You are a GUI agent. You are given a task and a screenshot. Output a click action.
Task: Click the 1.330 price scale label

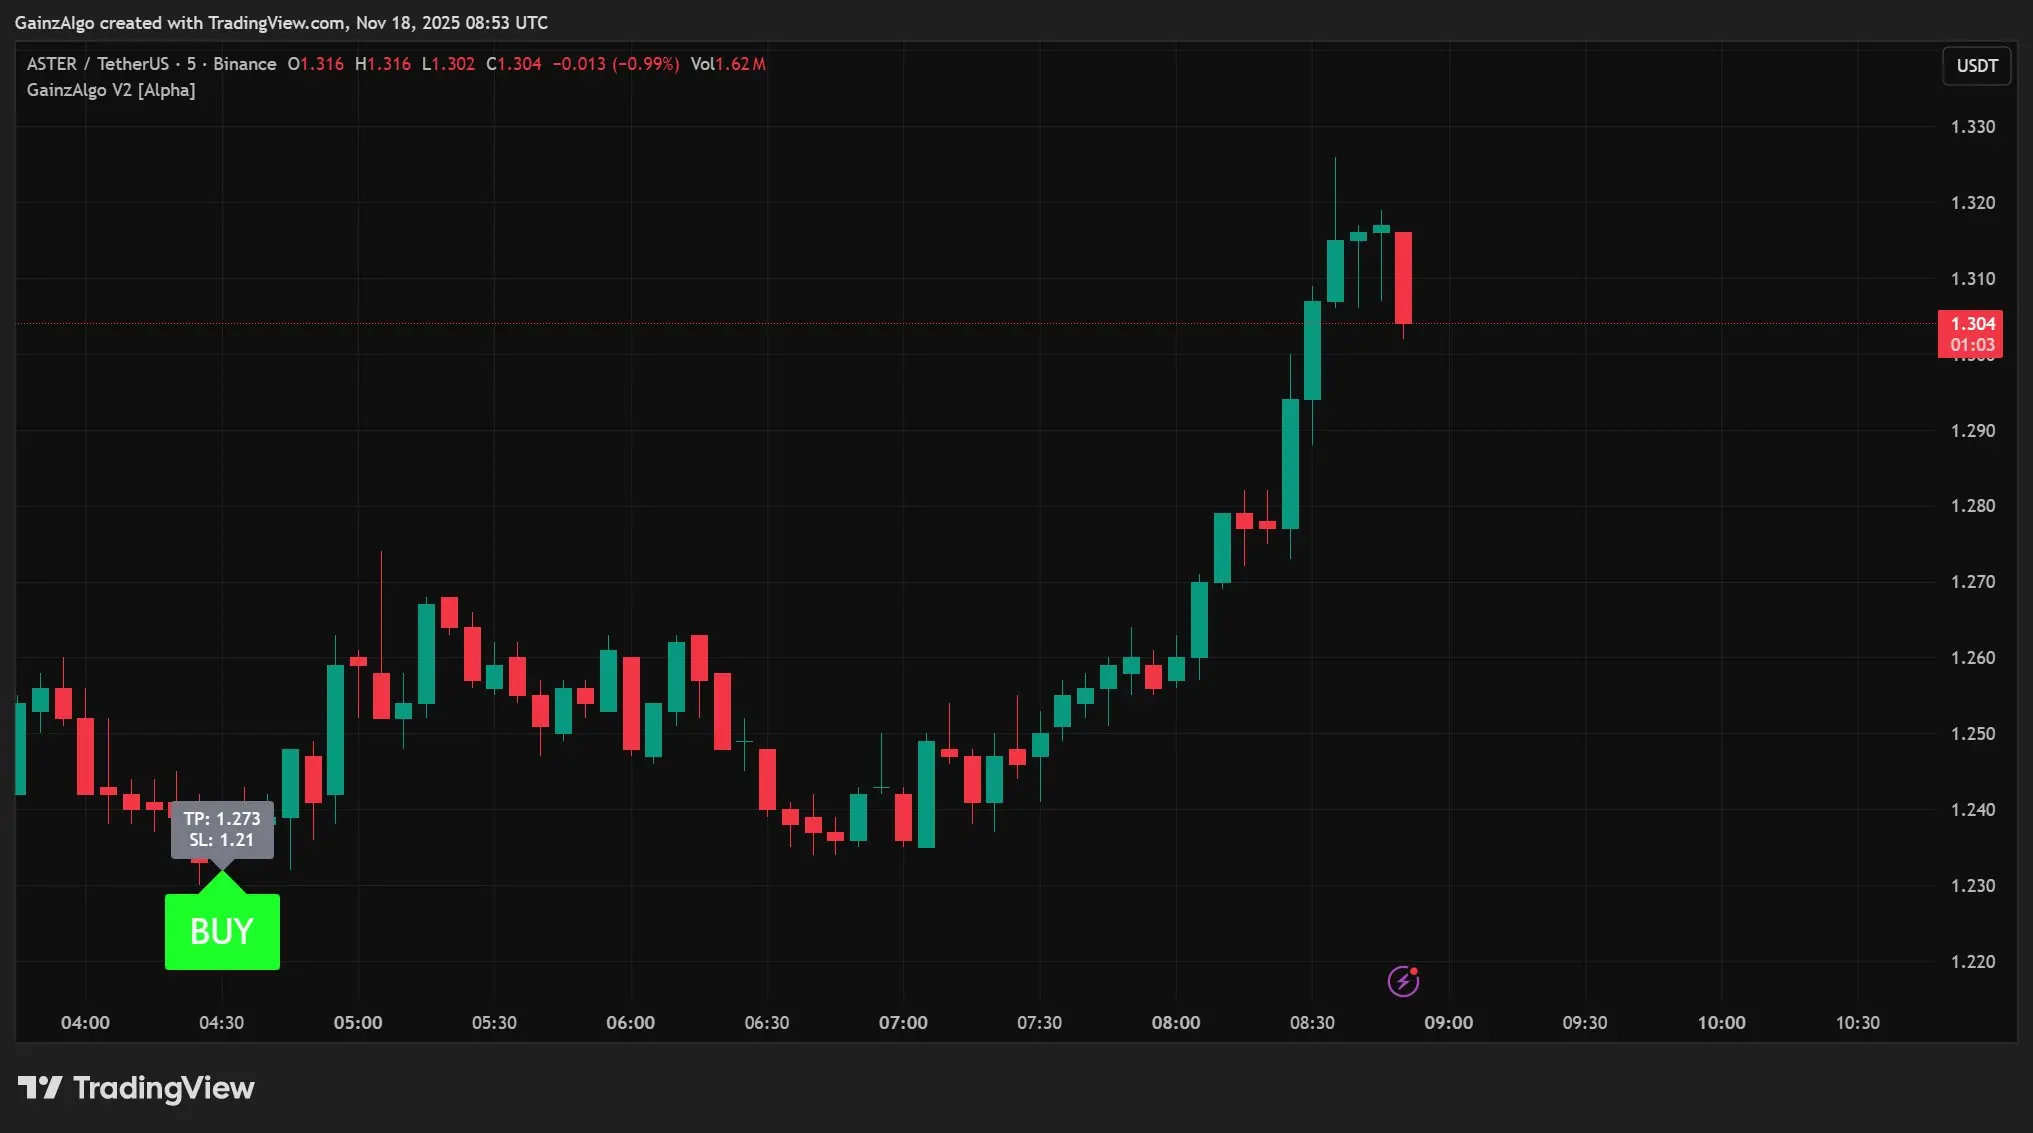1972,127
